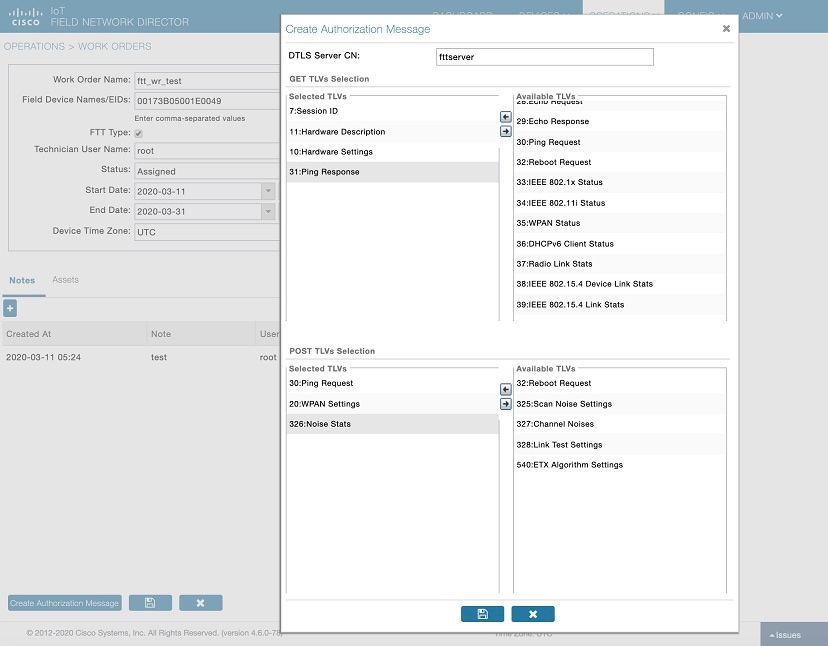Click the right arrow icon in GET TLVs Selection
Viewport: 828px width, 646px height.
tap(508, 131)
